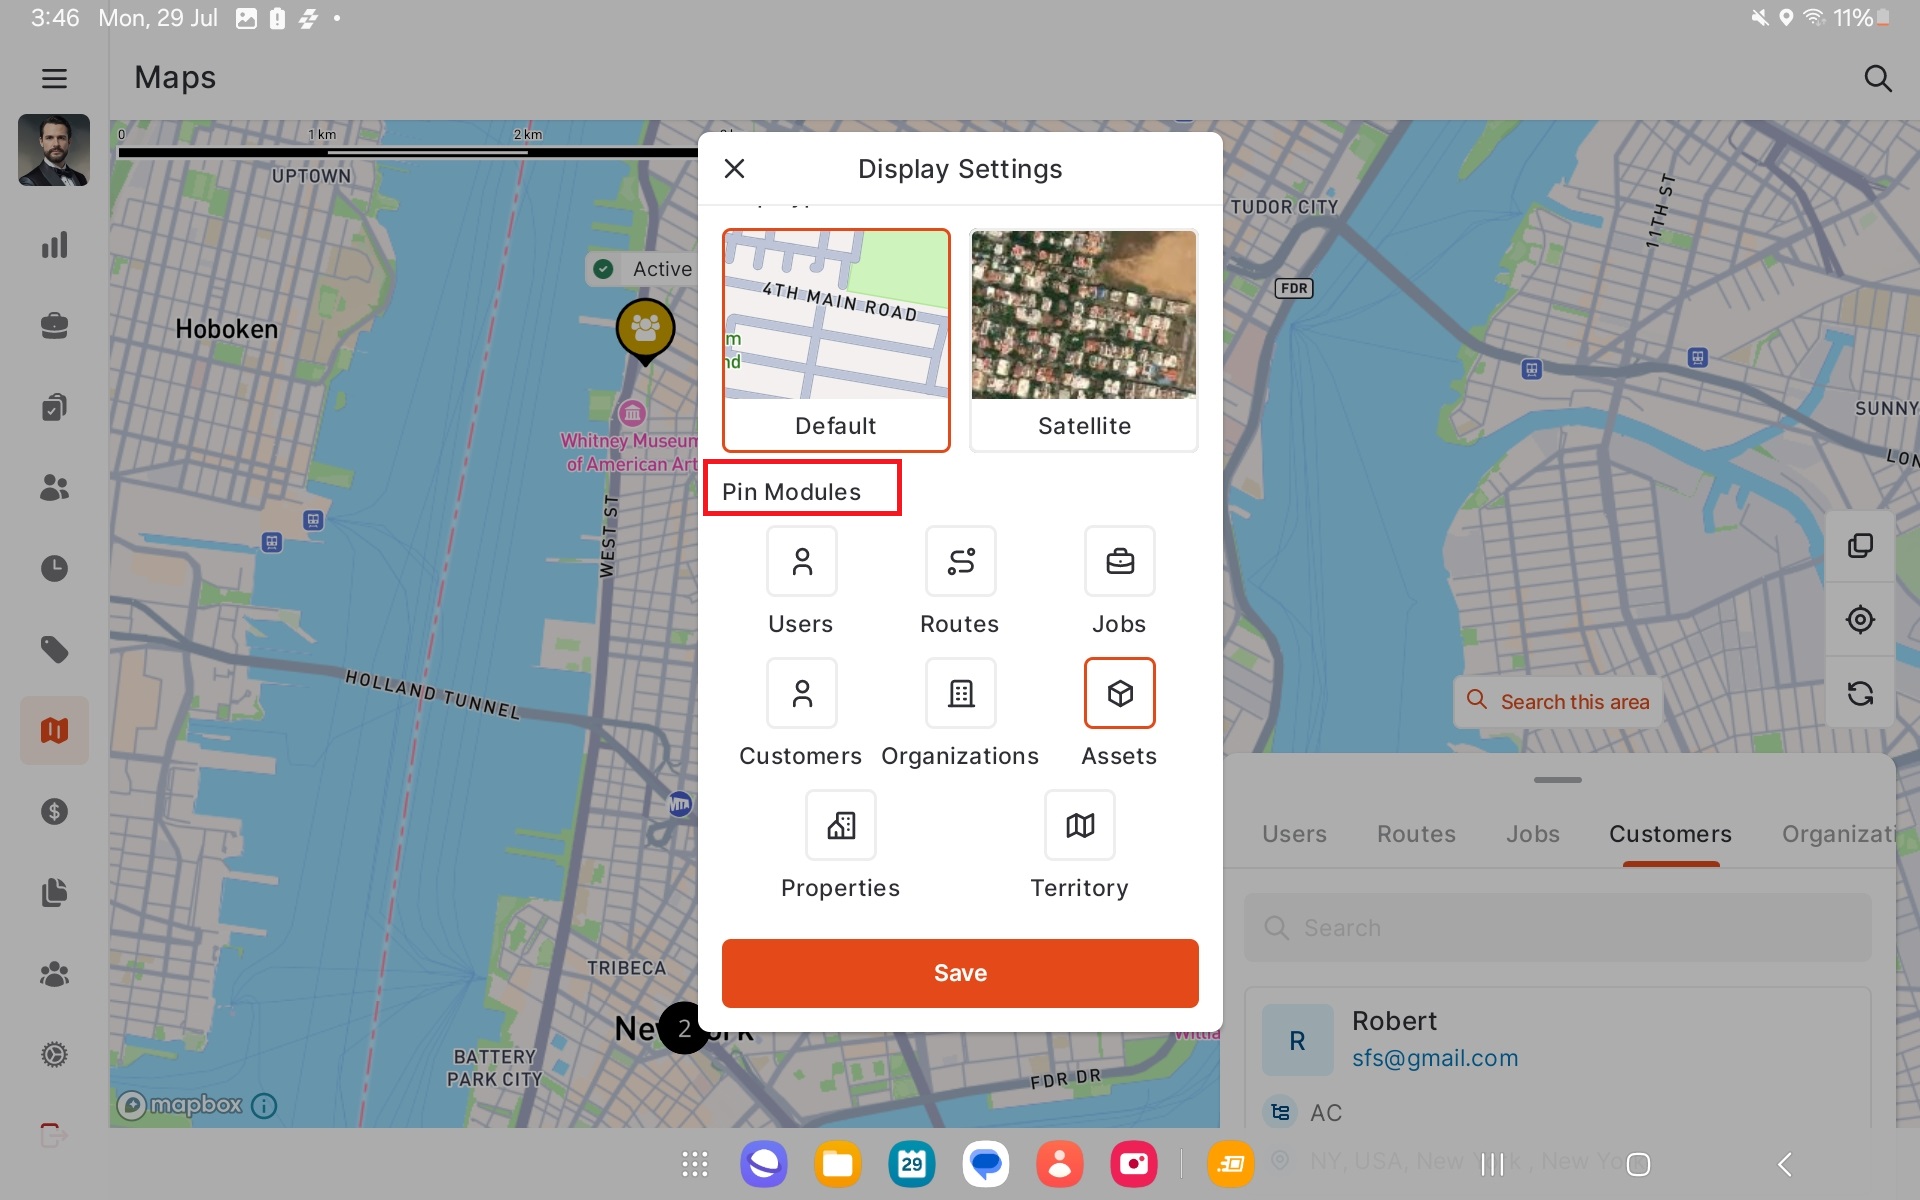The image size is (1920, 1200).
Task: Enable the Routes pin module
Action: point(960,562)
